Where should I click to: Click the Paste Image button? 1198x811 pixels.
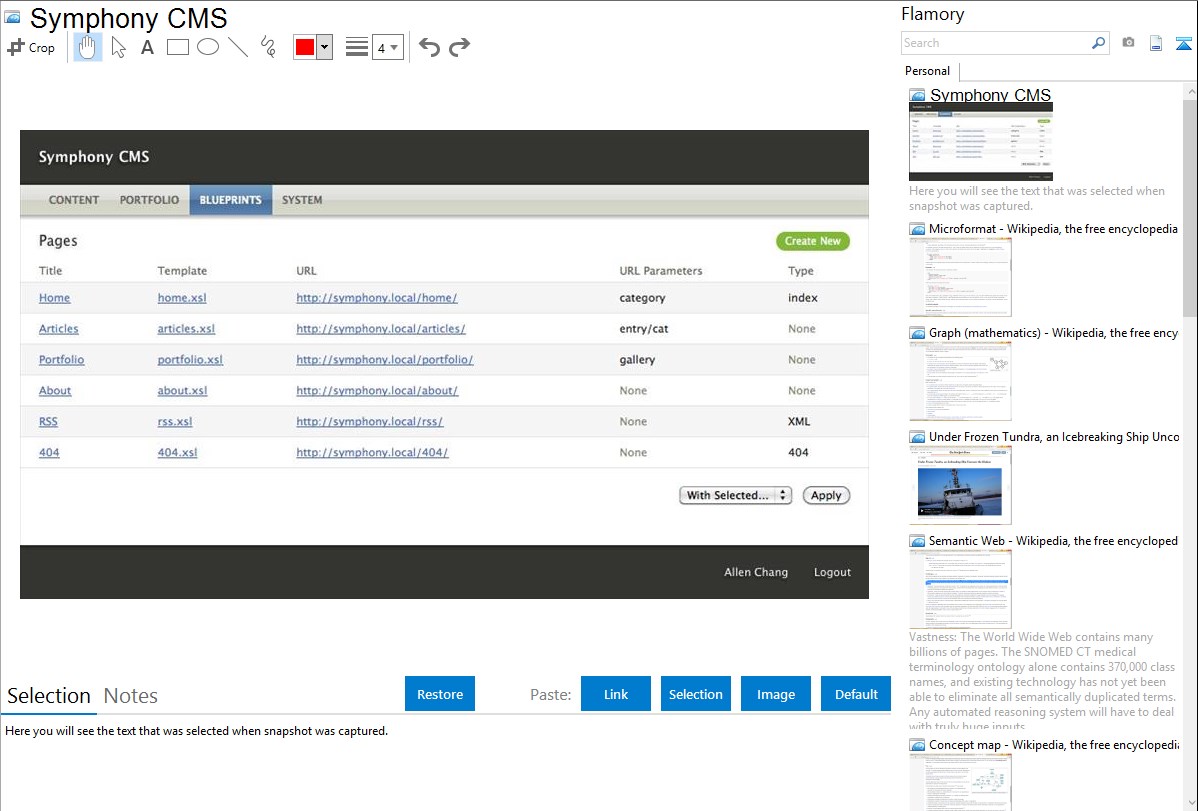pyautogui.click(x=776, y=694)
